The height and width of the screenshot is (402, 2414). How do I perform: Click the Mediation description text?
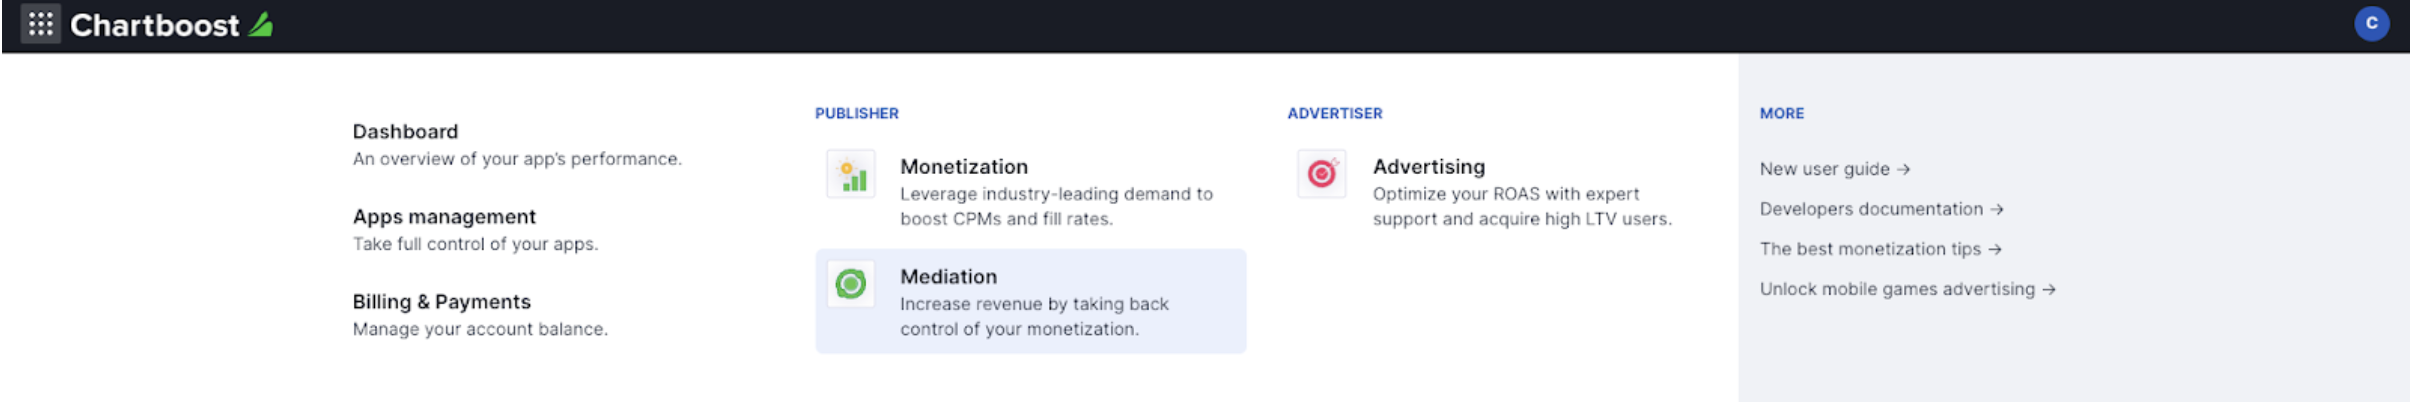1034,317
